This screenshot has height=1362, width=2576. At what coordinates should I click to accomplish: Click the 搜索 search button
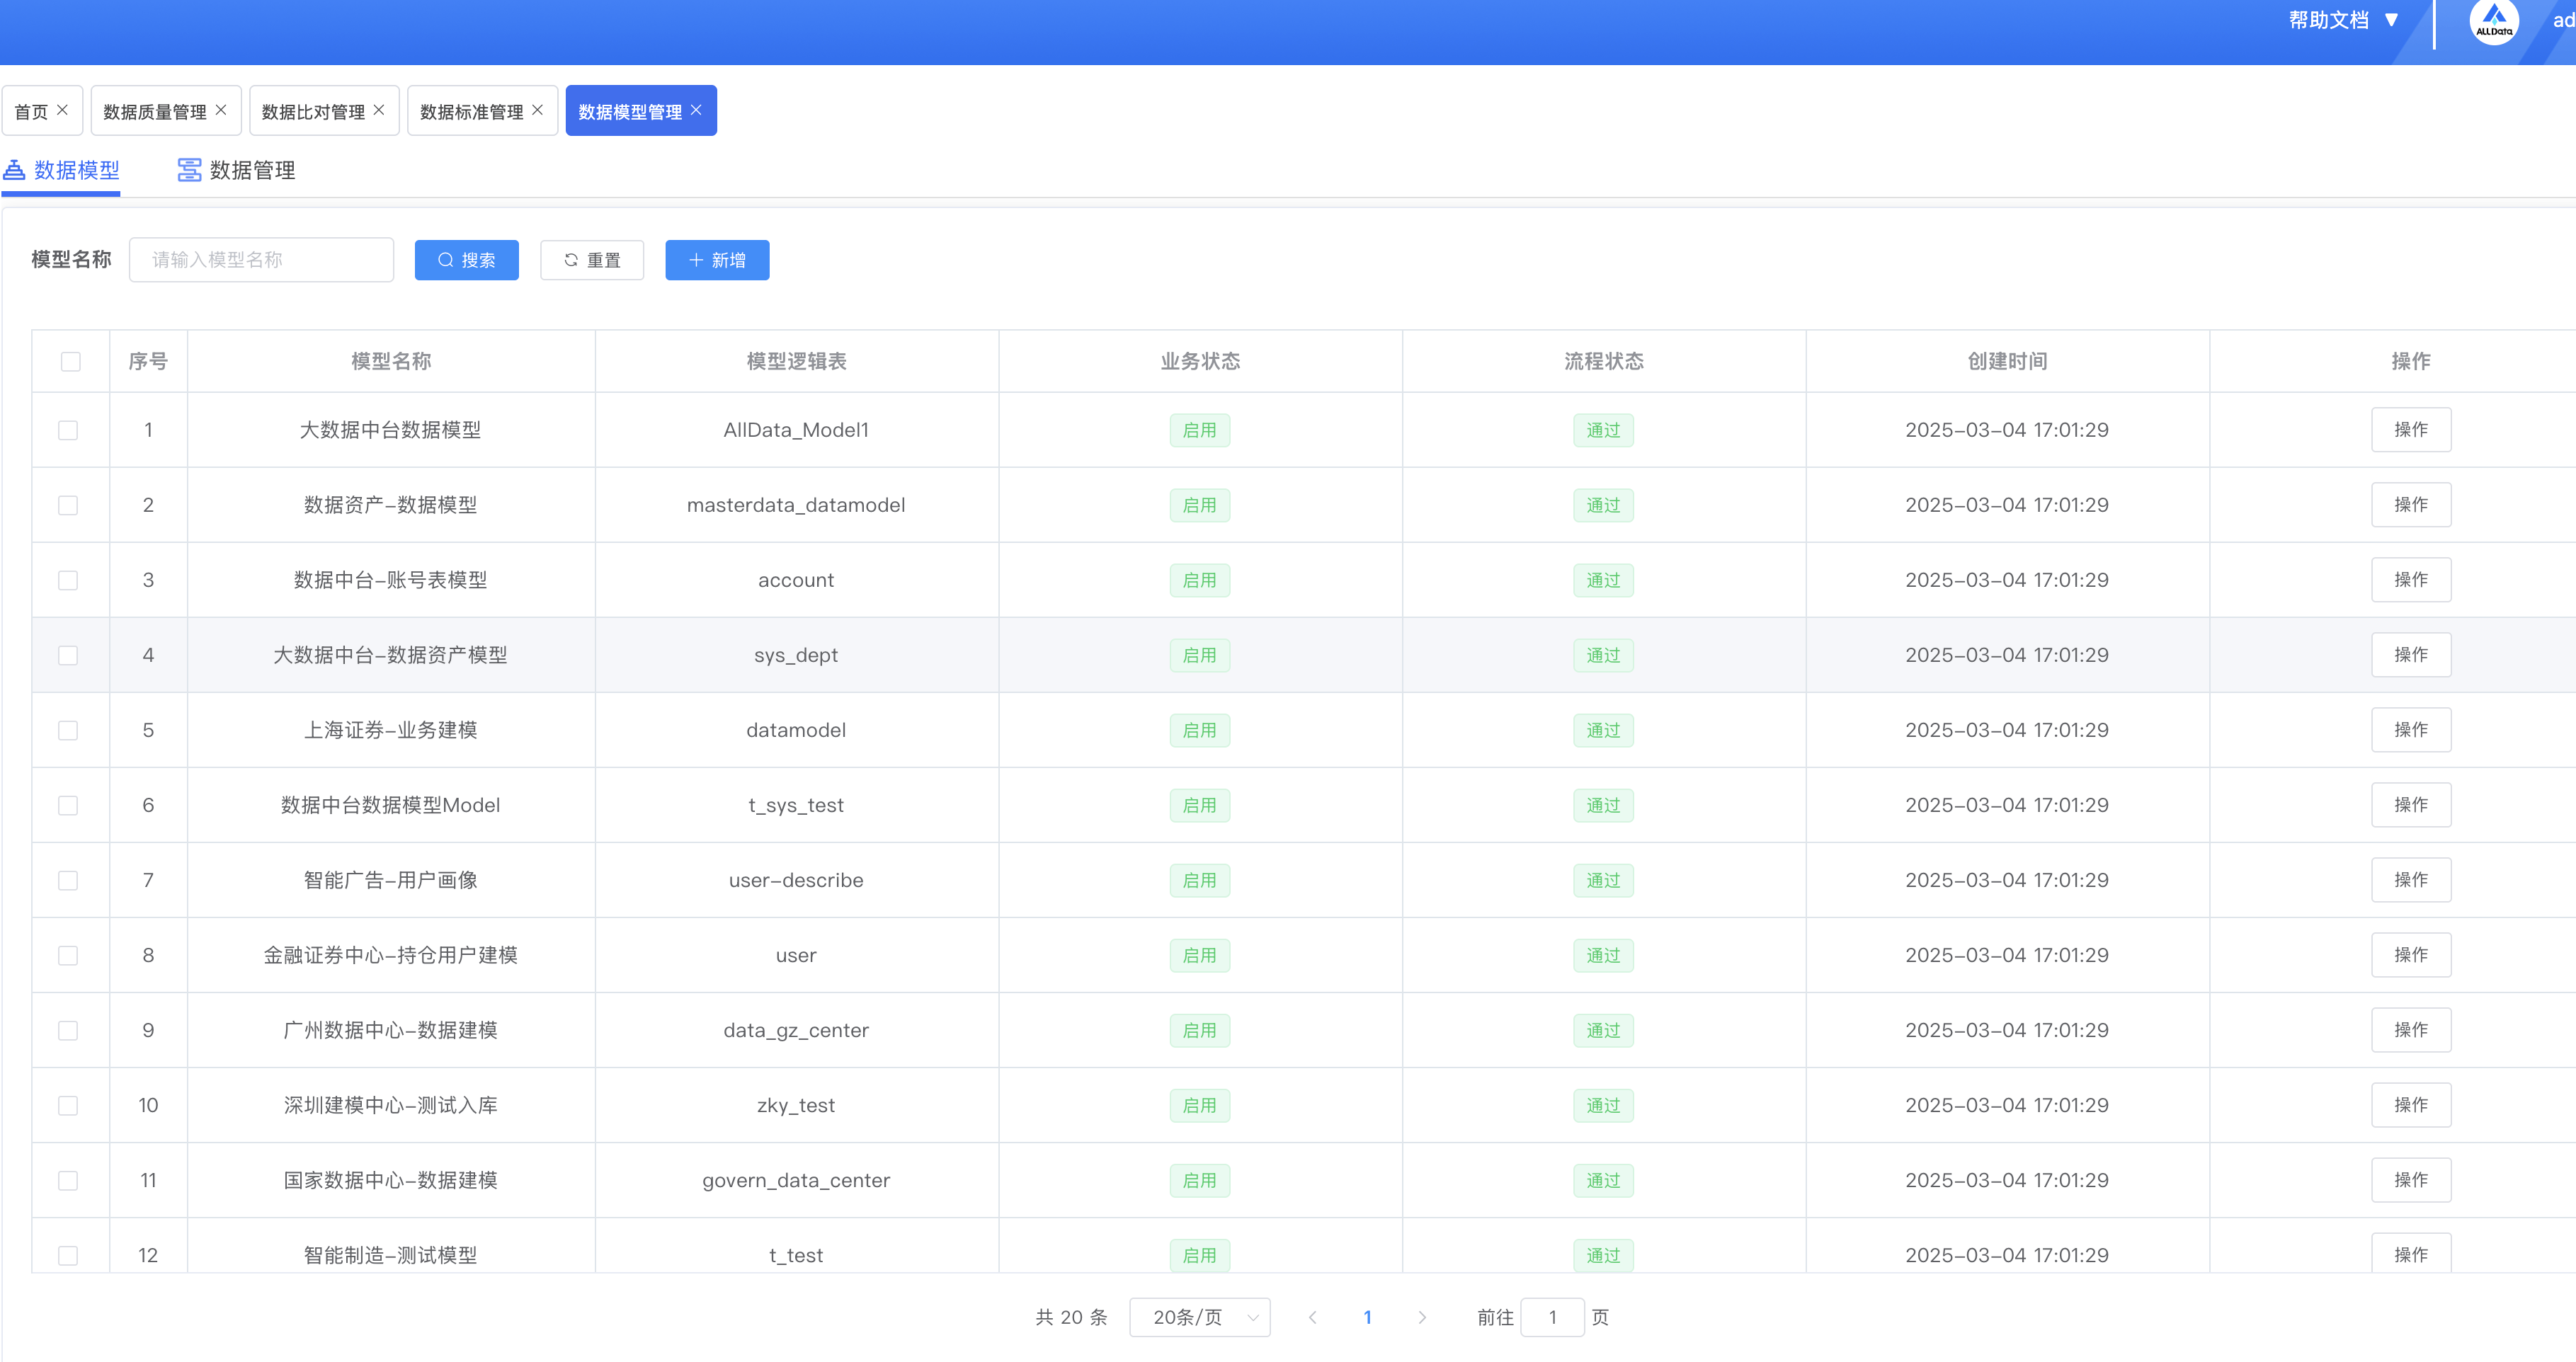pyautogui.click(x=466, y=260)
